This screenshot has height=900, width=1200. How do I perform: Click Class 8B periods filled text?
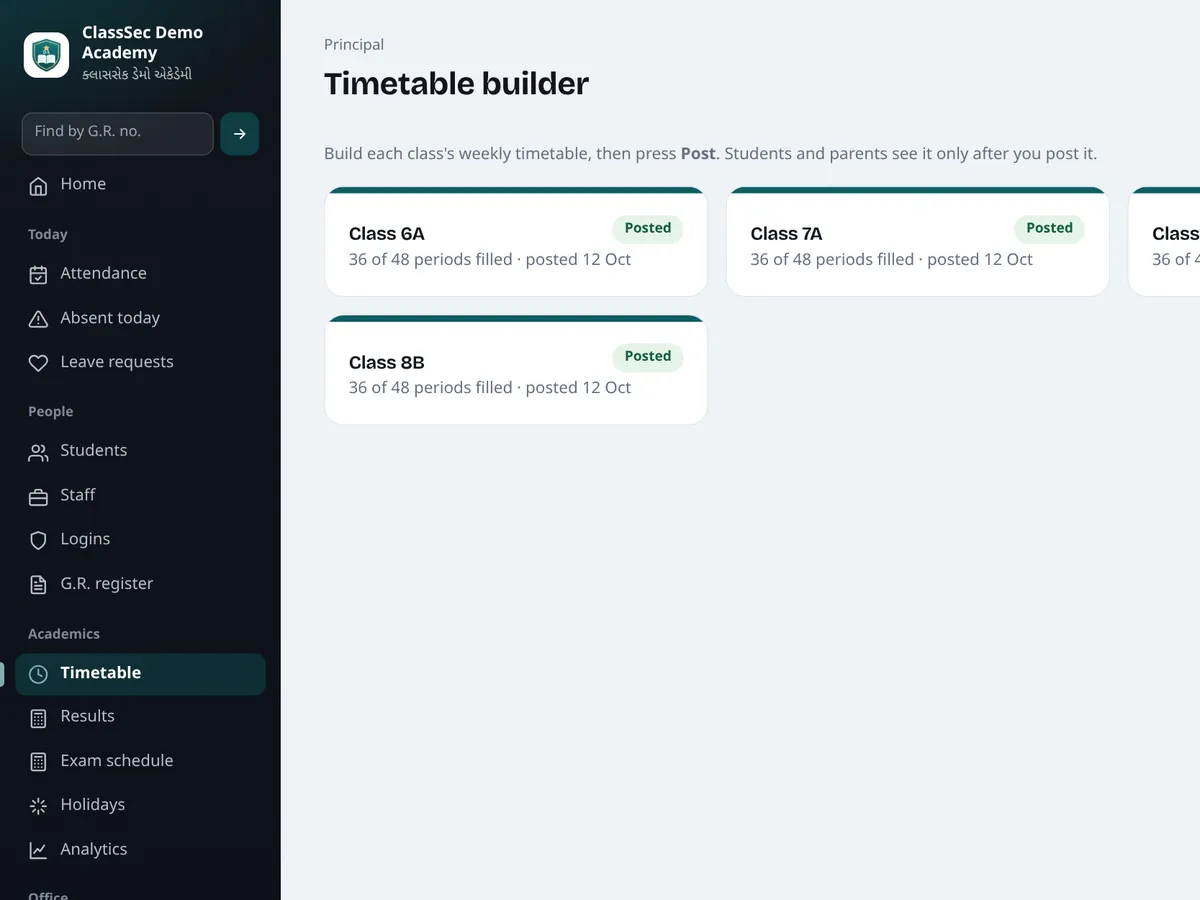[490, 388]
